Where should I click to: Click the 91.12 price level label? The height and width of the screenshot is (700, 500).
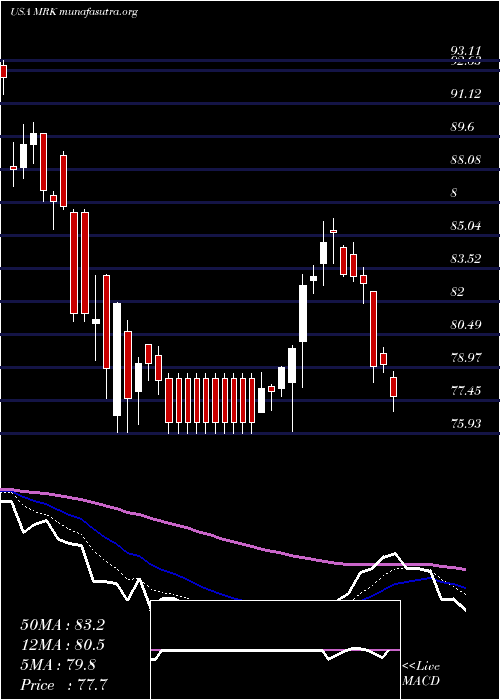466,94
